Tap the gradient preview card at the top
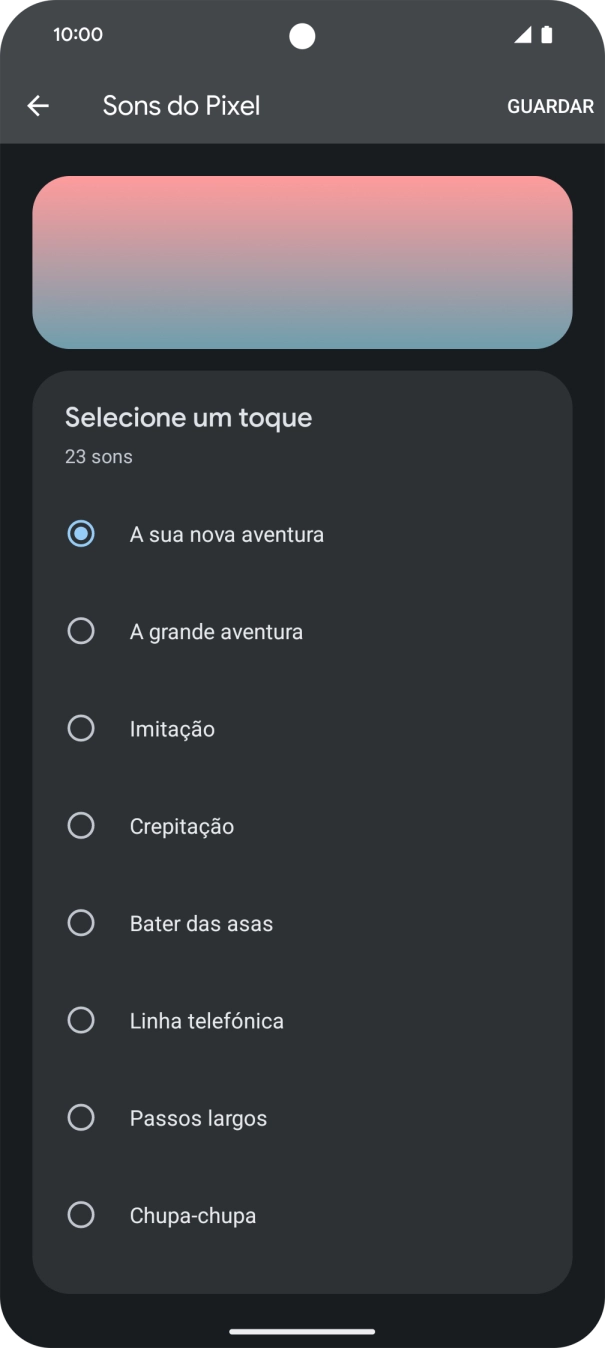Viewport: 605px width, 1348px height. [302, 262]
